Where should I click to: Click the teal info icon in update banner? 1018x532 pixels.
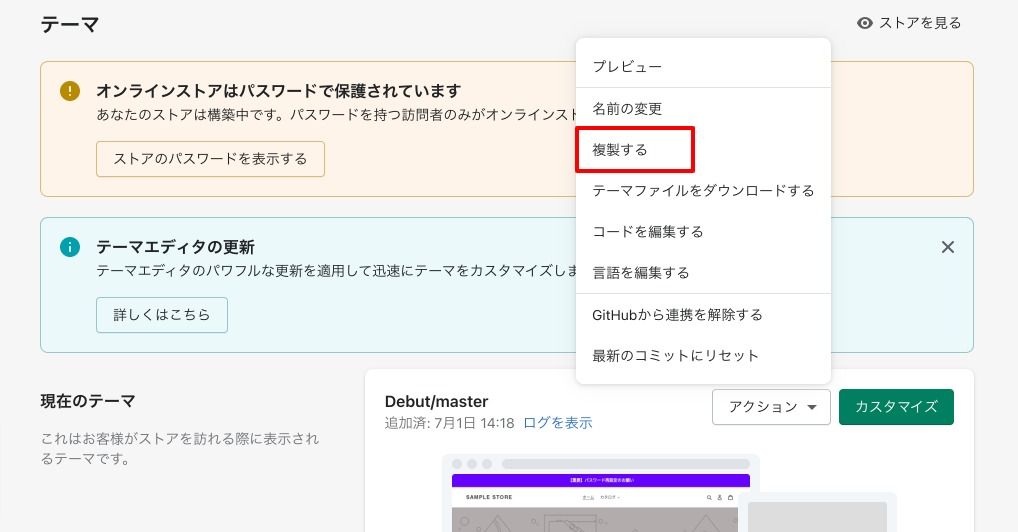point(70,247)
